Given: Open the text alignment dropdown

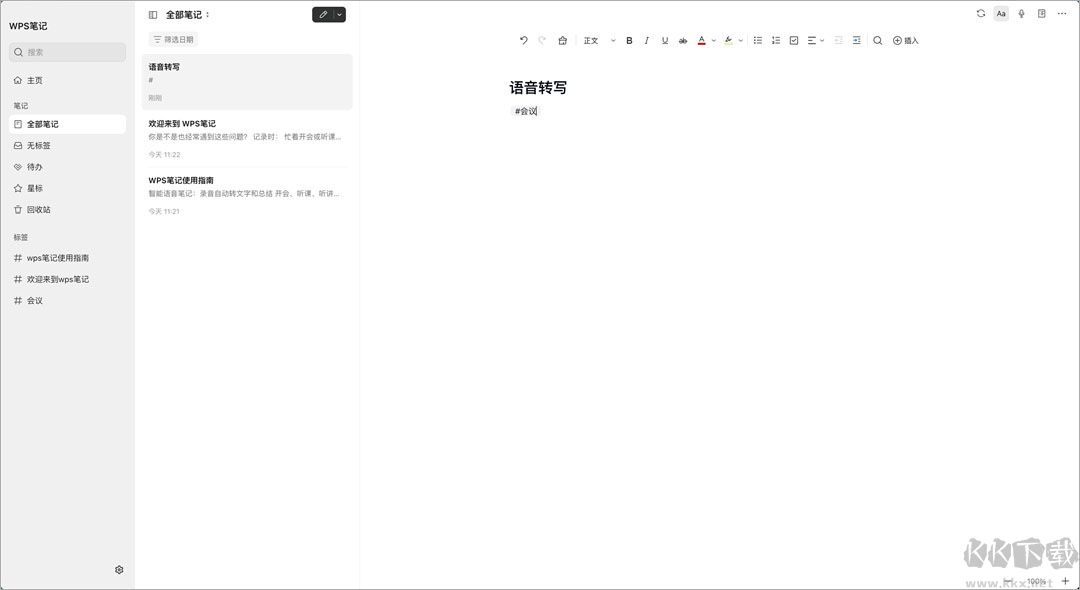Looking at the screenshot, I should (x=816, y=40).
